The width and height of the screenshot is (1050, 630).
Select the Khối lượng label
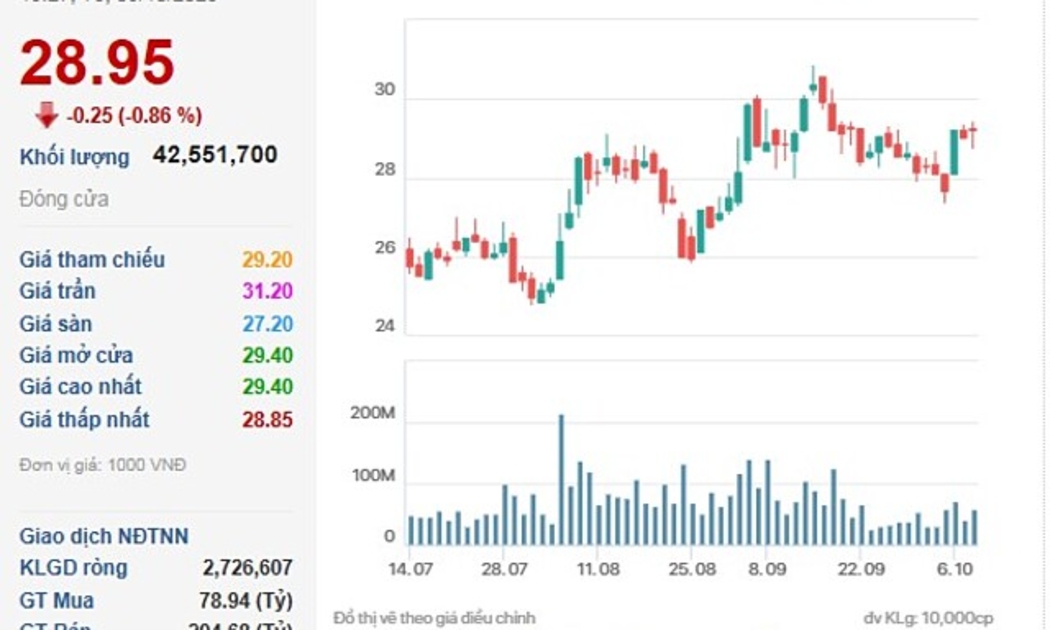[75, 157]
